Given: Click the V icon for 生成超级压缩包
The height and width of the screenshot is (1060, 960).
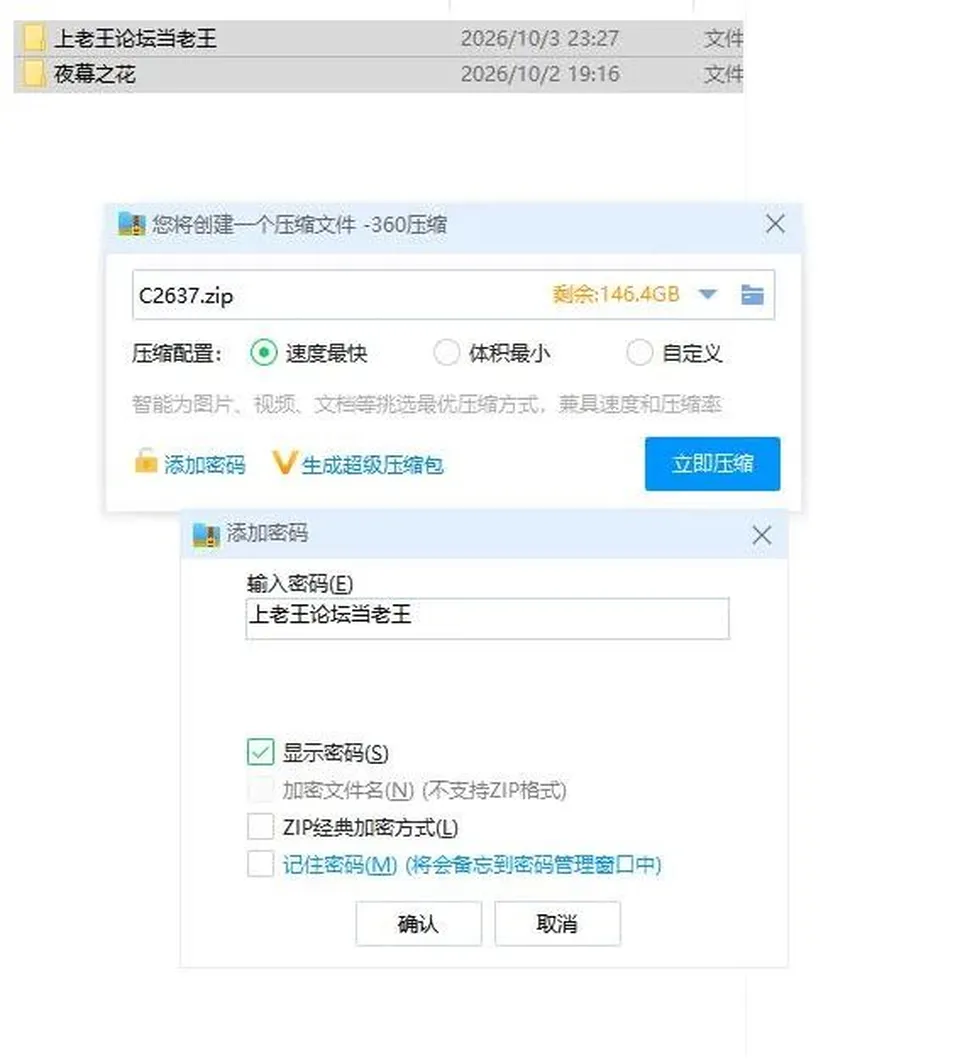Looking at the screenshot, I should click(284, 463).
